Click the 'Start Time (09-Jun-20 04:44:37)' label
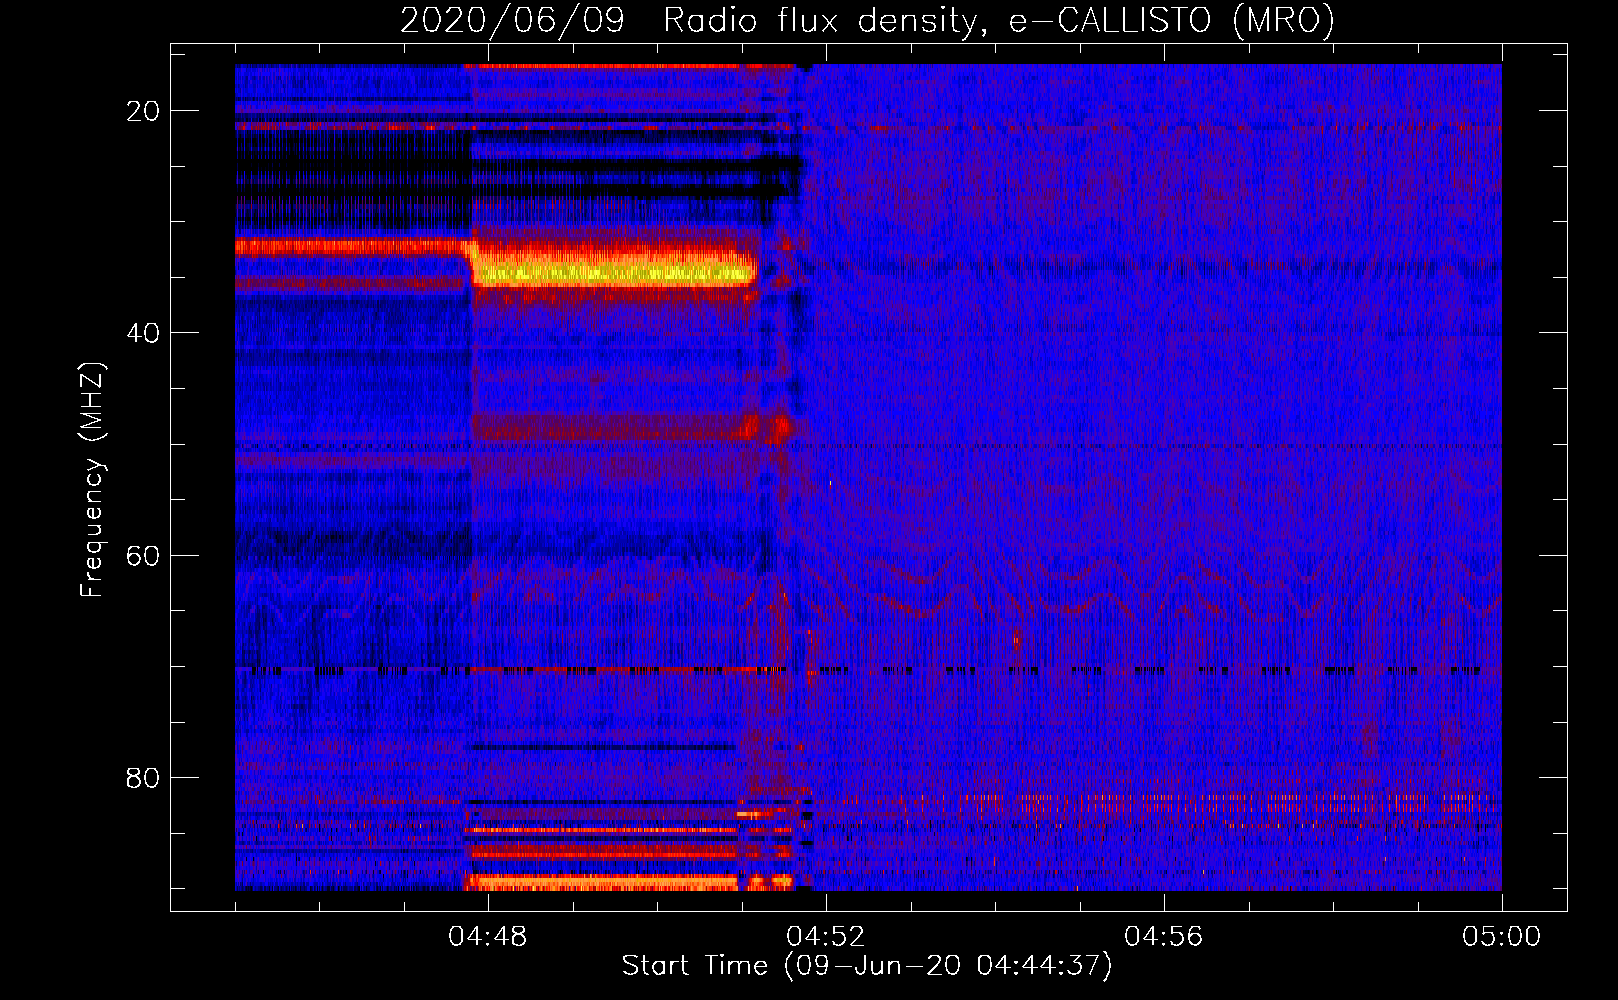Viewport: 1618px width, 1000px height. tap(867, 966)
